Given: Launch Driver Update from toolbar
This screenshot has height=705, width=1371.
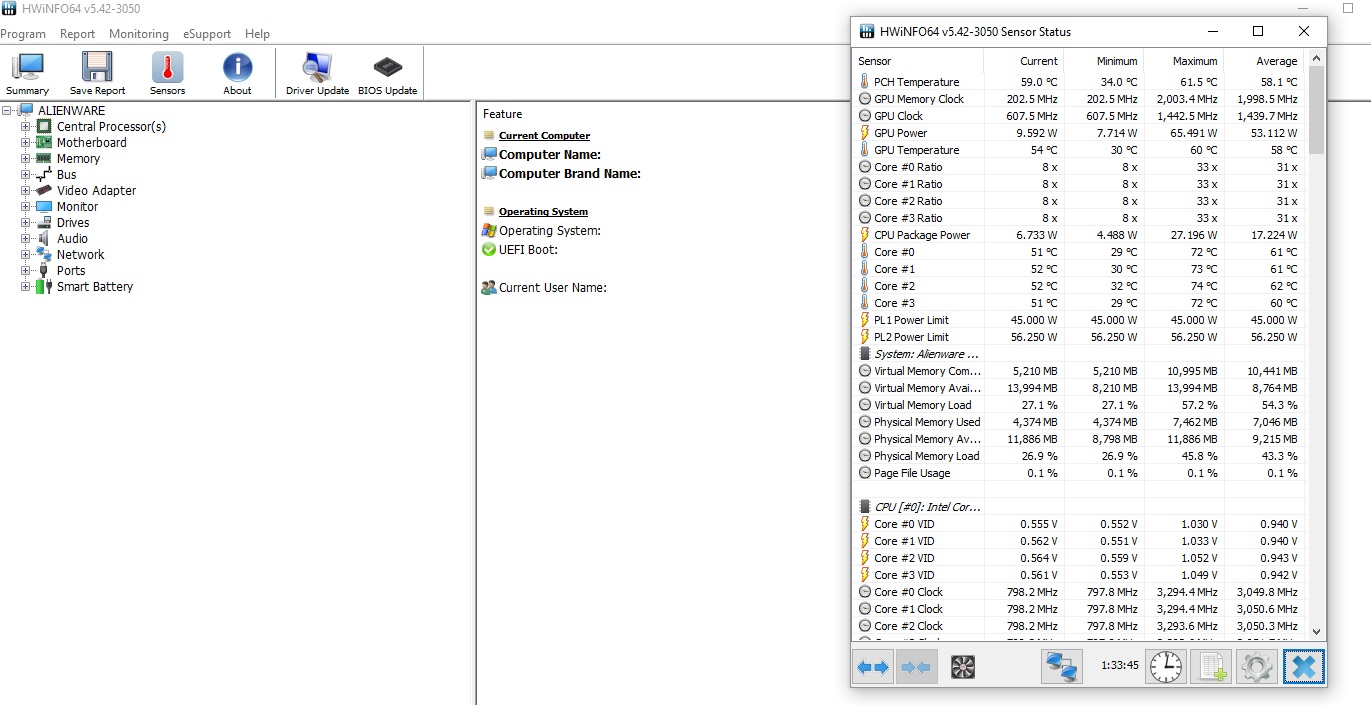Looking at the screenshot, I should (x=317, y=73).
